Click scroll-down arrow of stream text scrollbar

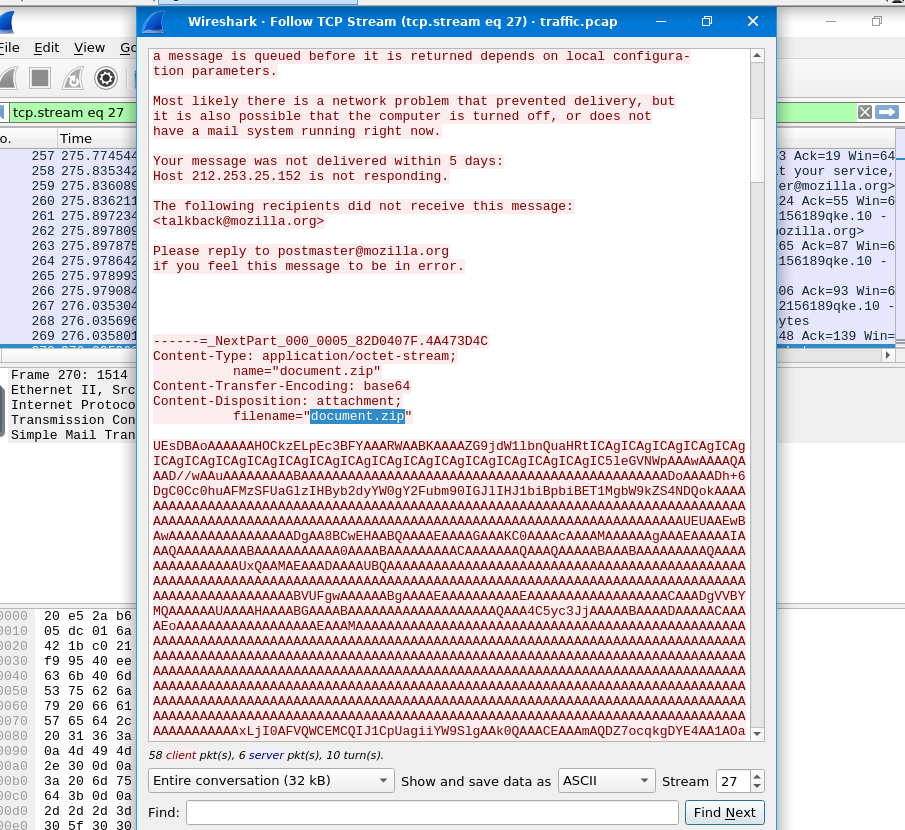click(x=757, y=734)
